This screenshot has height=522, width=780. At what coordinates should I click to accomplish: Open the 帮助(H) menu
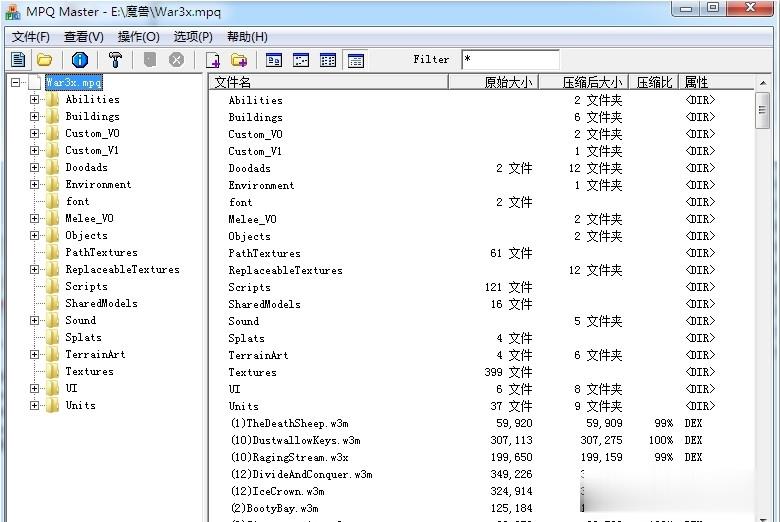pos(247,37)
